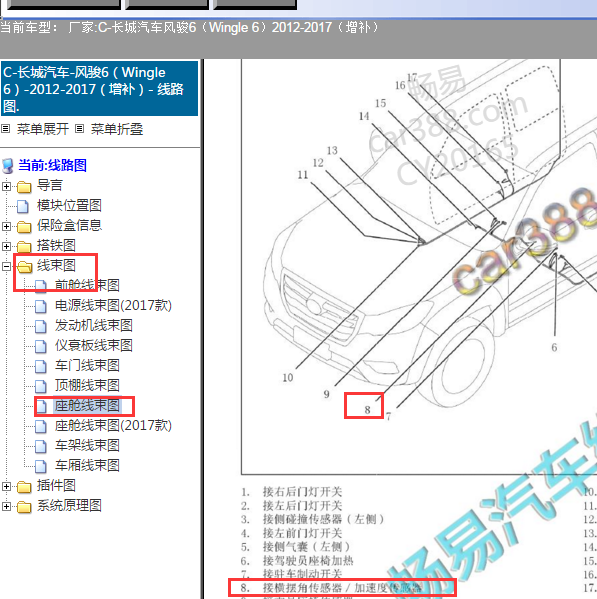Open the 搭铁图 folder
Screen dimensions: 597x599
56,245
